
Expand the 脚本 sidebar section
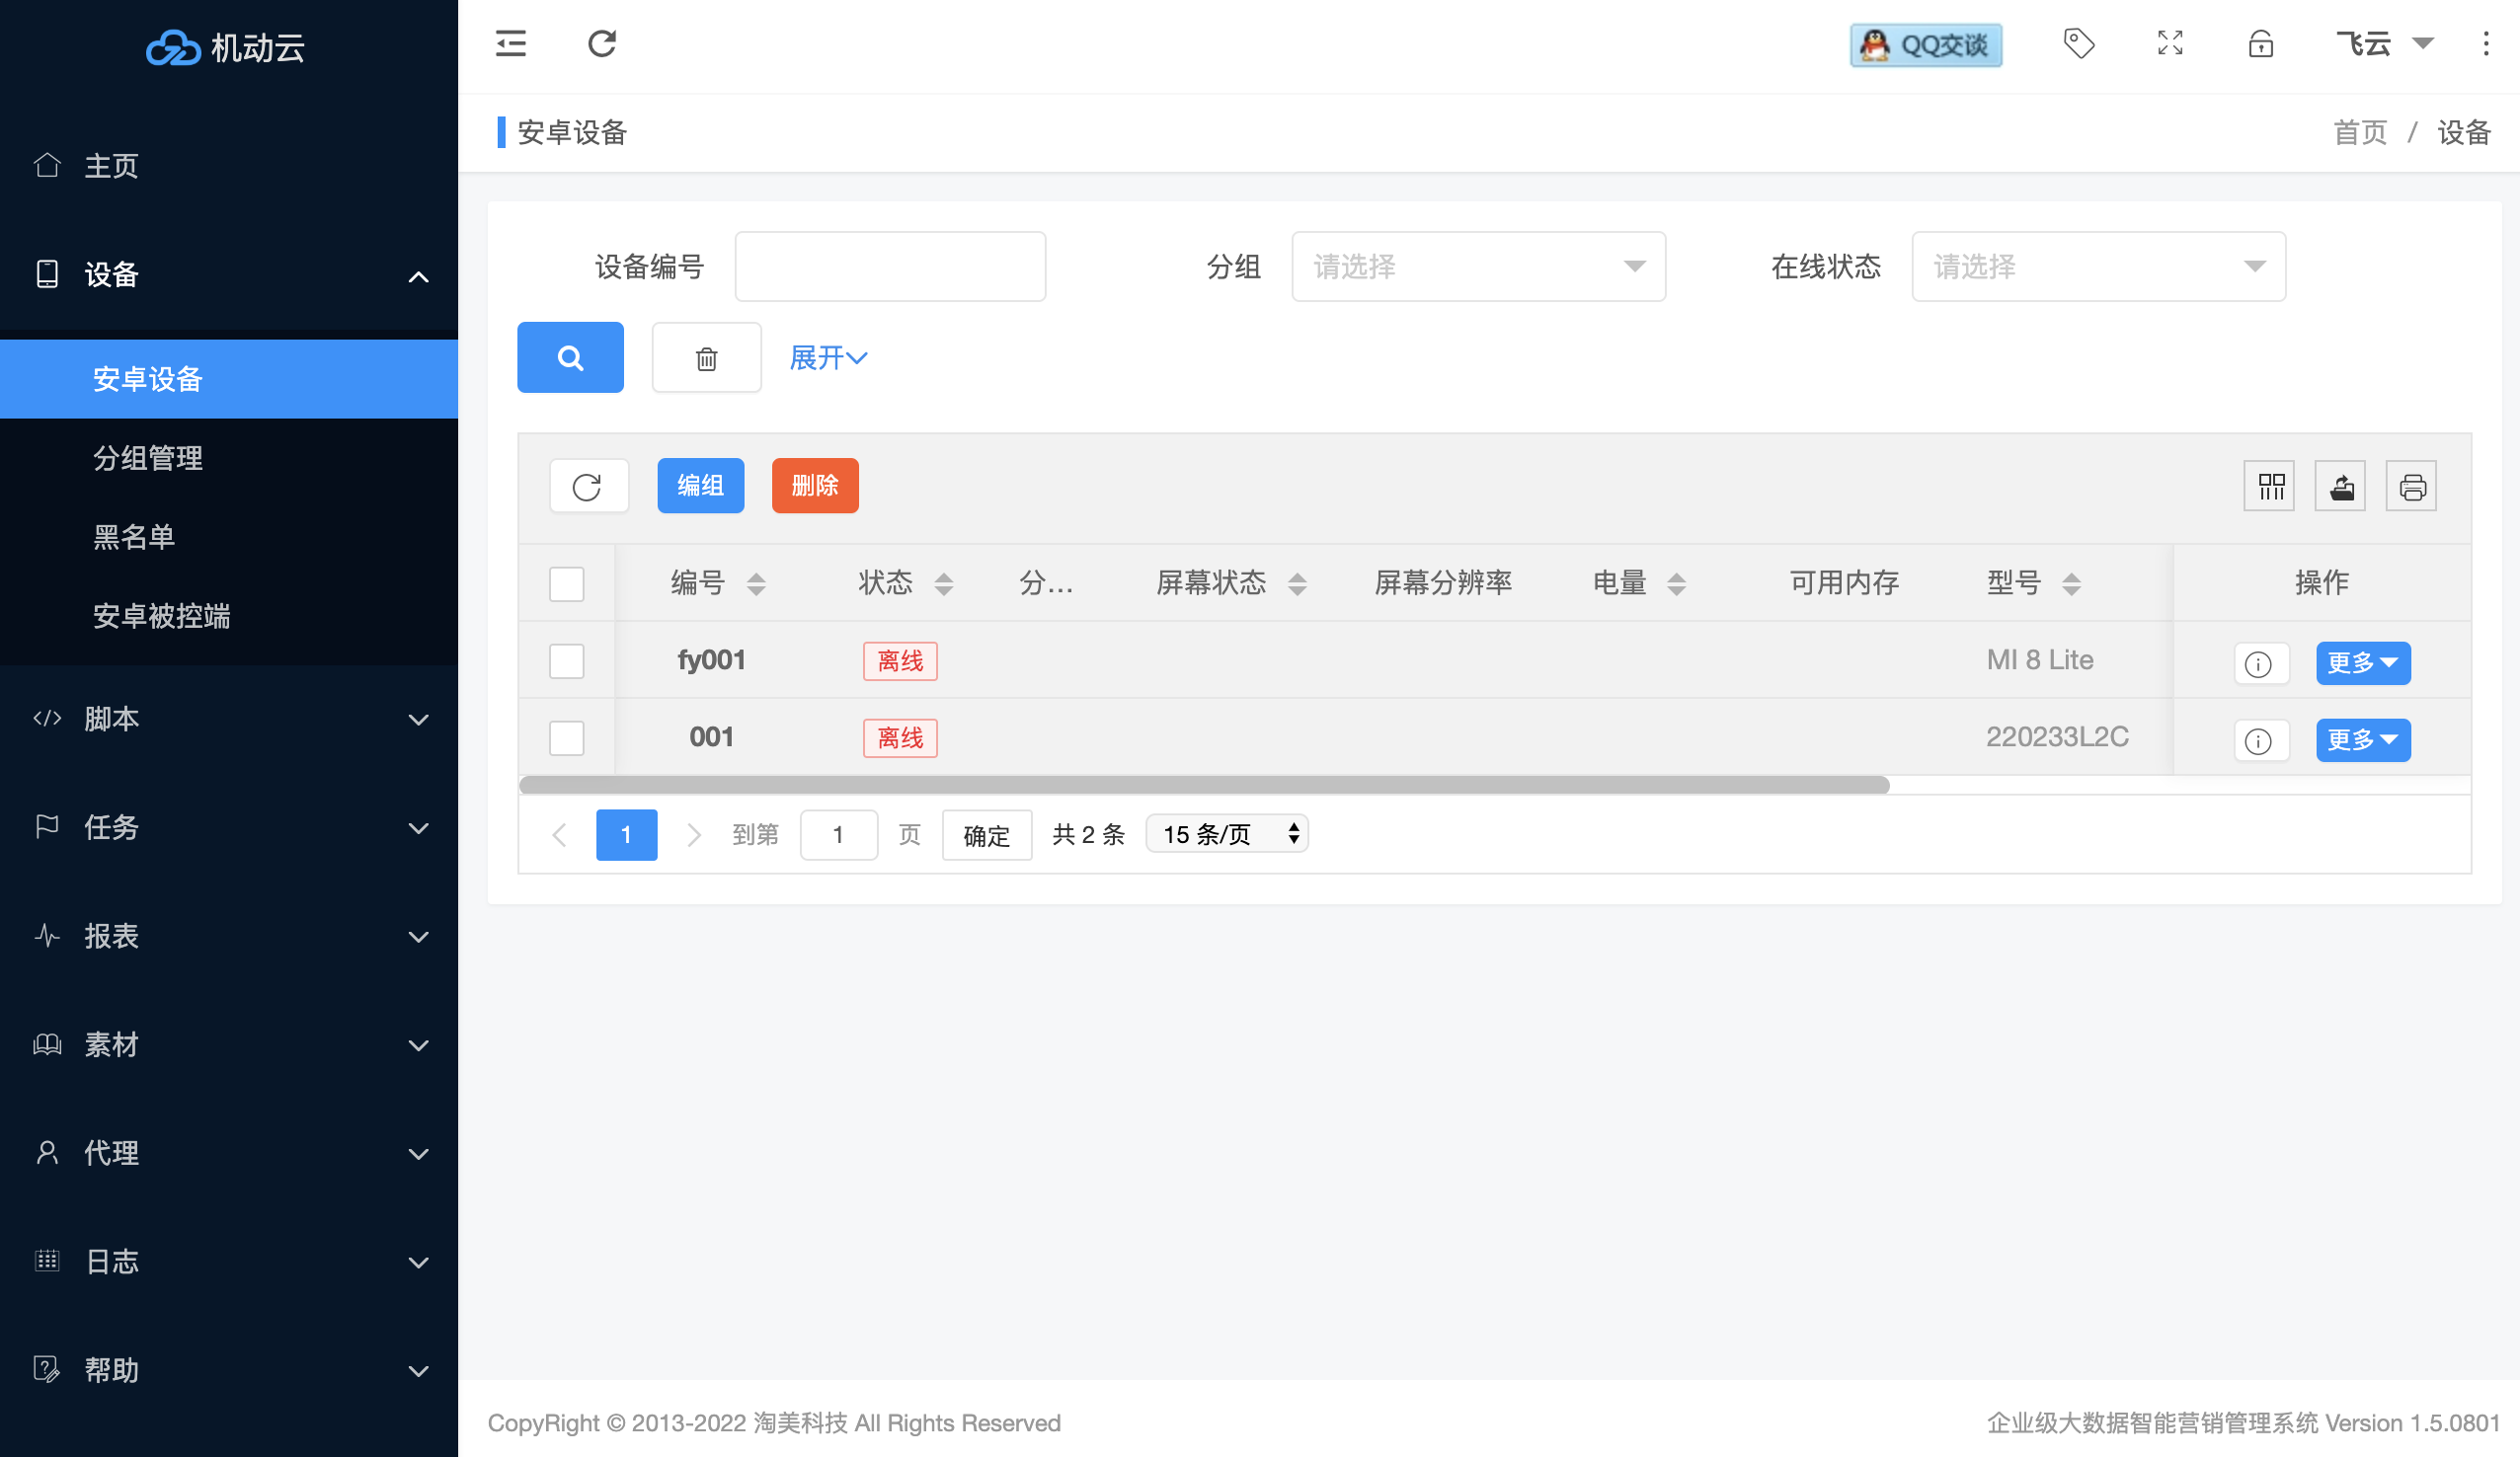click(229, 719)
